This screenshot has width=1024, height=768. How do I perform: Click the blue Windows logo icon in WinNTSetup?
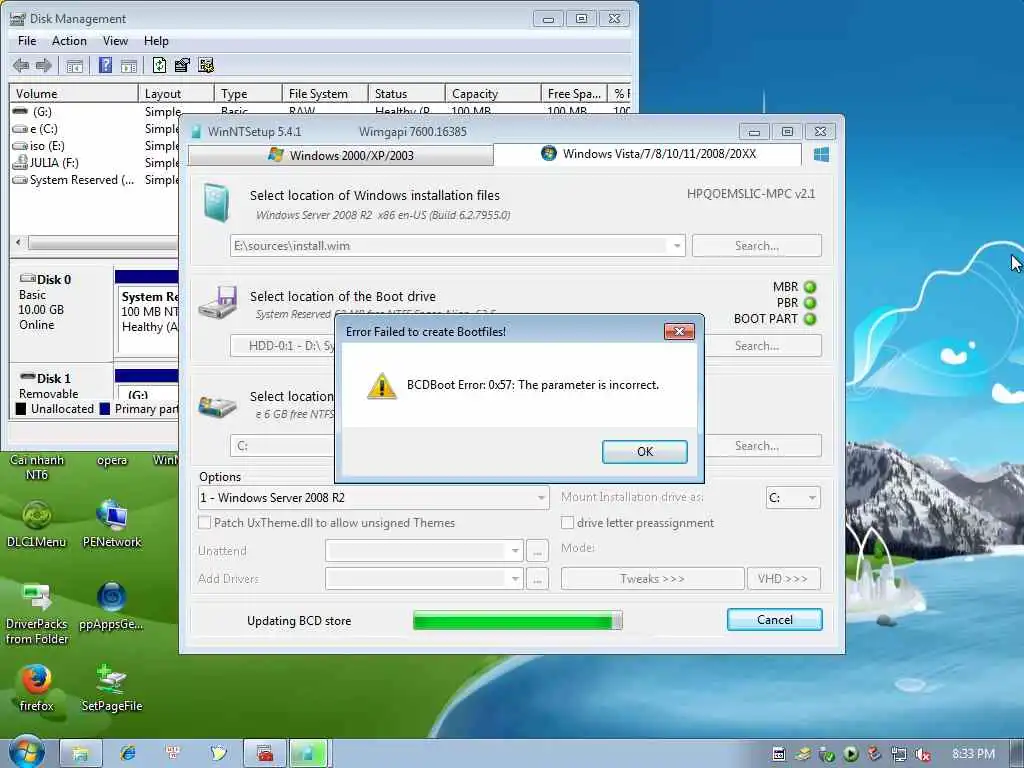[x=822, y=155]
